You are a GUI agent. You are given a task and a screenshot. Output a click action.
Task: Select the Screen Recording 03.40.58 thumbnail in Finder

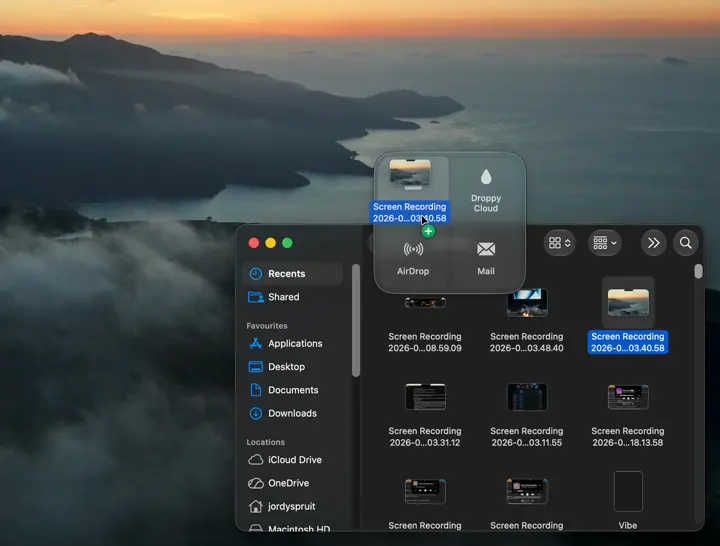tap(628, 303)
